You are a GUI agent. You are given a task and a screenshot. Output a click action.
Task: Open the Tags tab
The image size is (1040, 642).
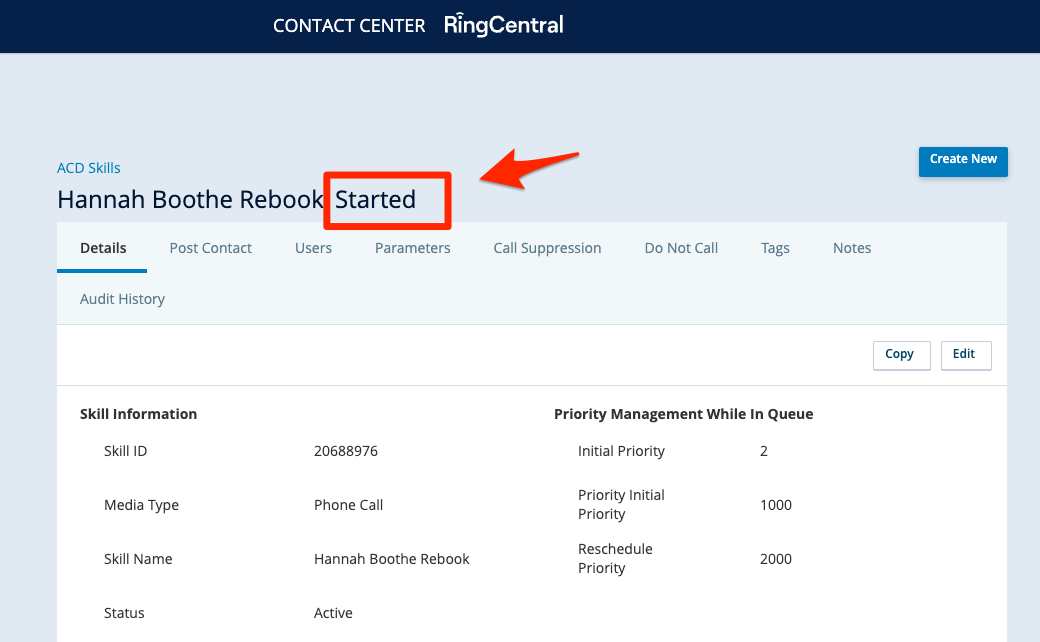click(x=775, y=248)
